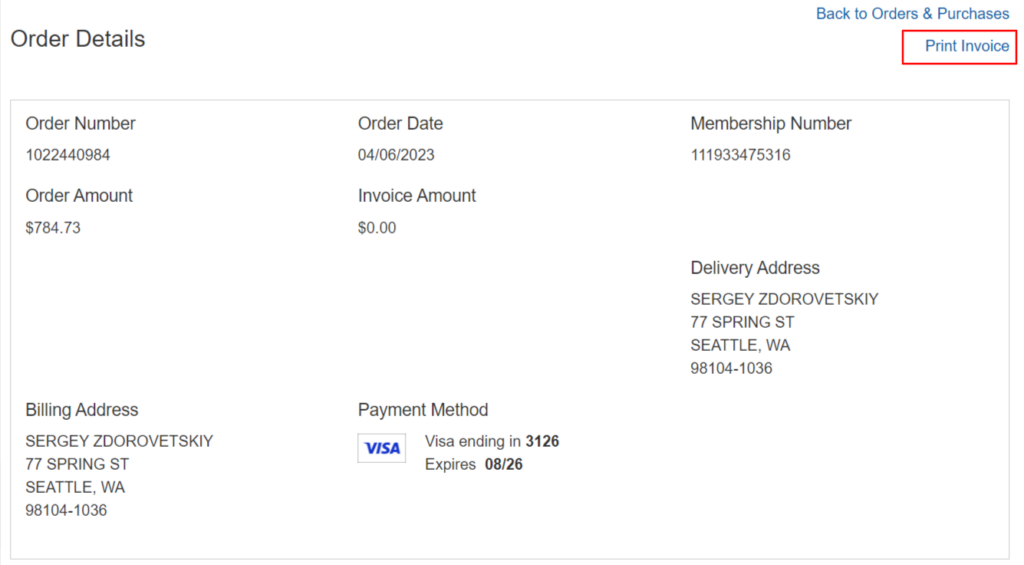The image size is (1024, 565).
Task: Go back to Orders & Purchases
Action: 912,14
